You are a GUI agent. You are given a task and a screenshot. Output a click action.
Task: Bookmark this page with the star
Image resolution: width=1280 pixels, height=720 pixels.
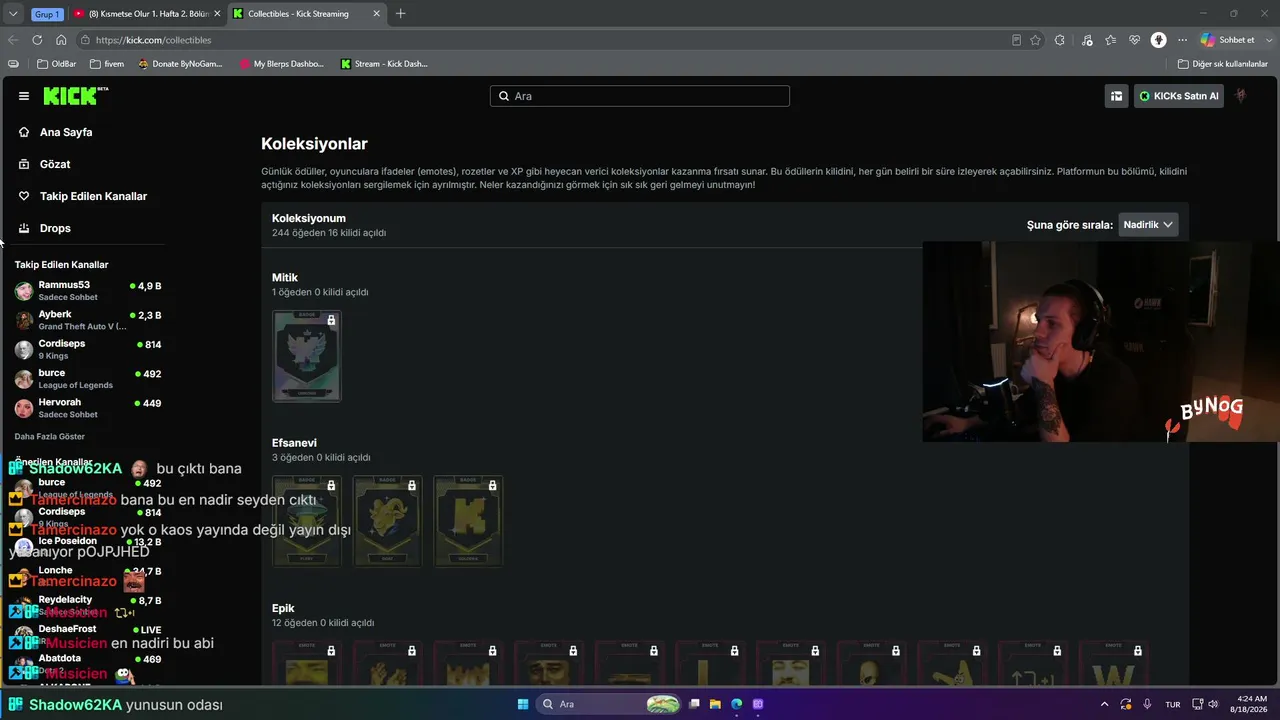click(x=1035, y=40)
